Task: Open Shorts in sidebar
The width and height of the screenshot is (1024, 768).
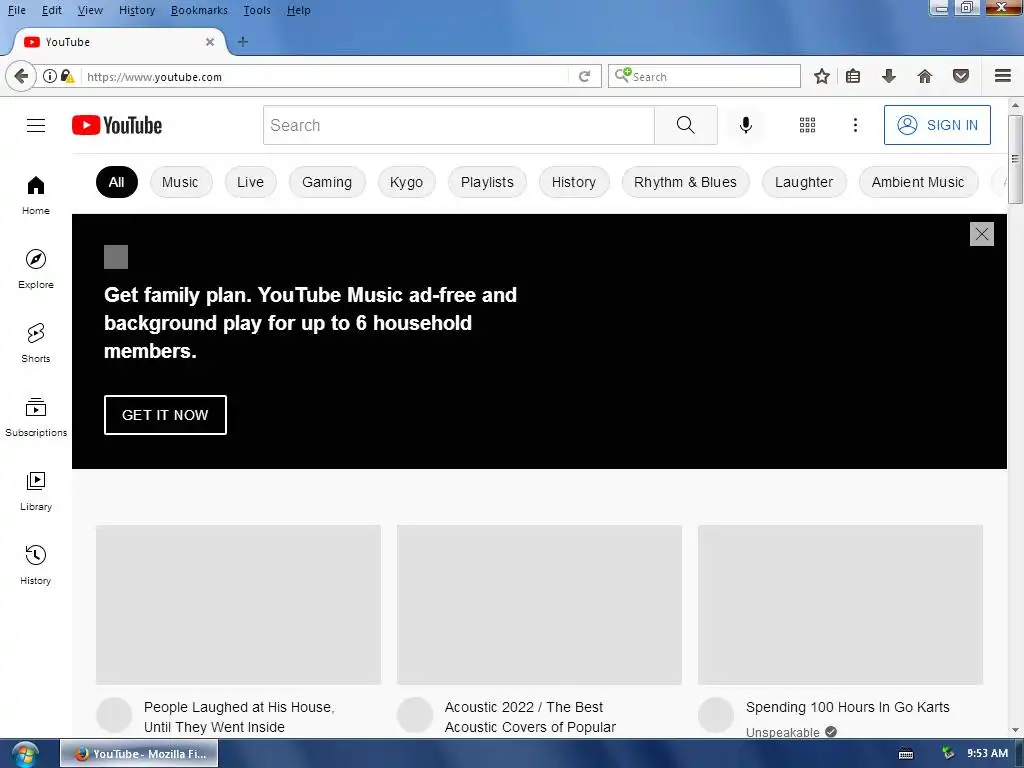Action: (36, 342)
